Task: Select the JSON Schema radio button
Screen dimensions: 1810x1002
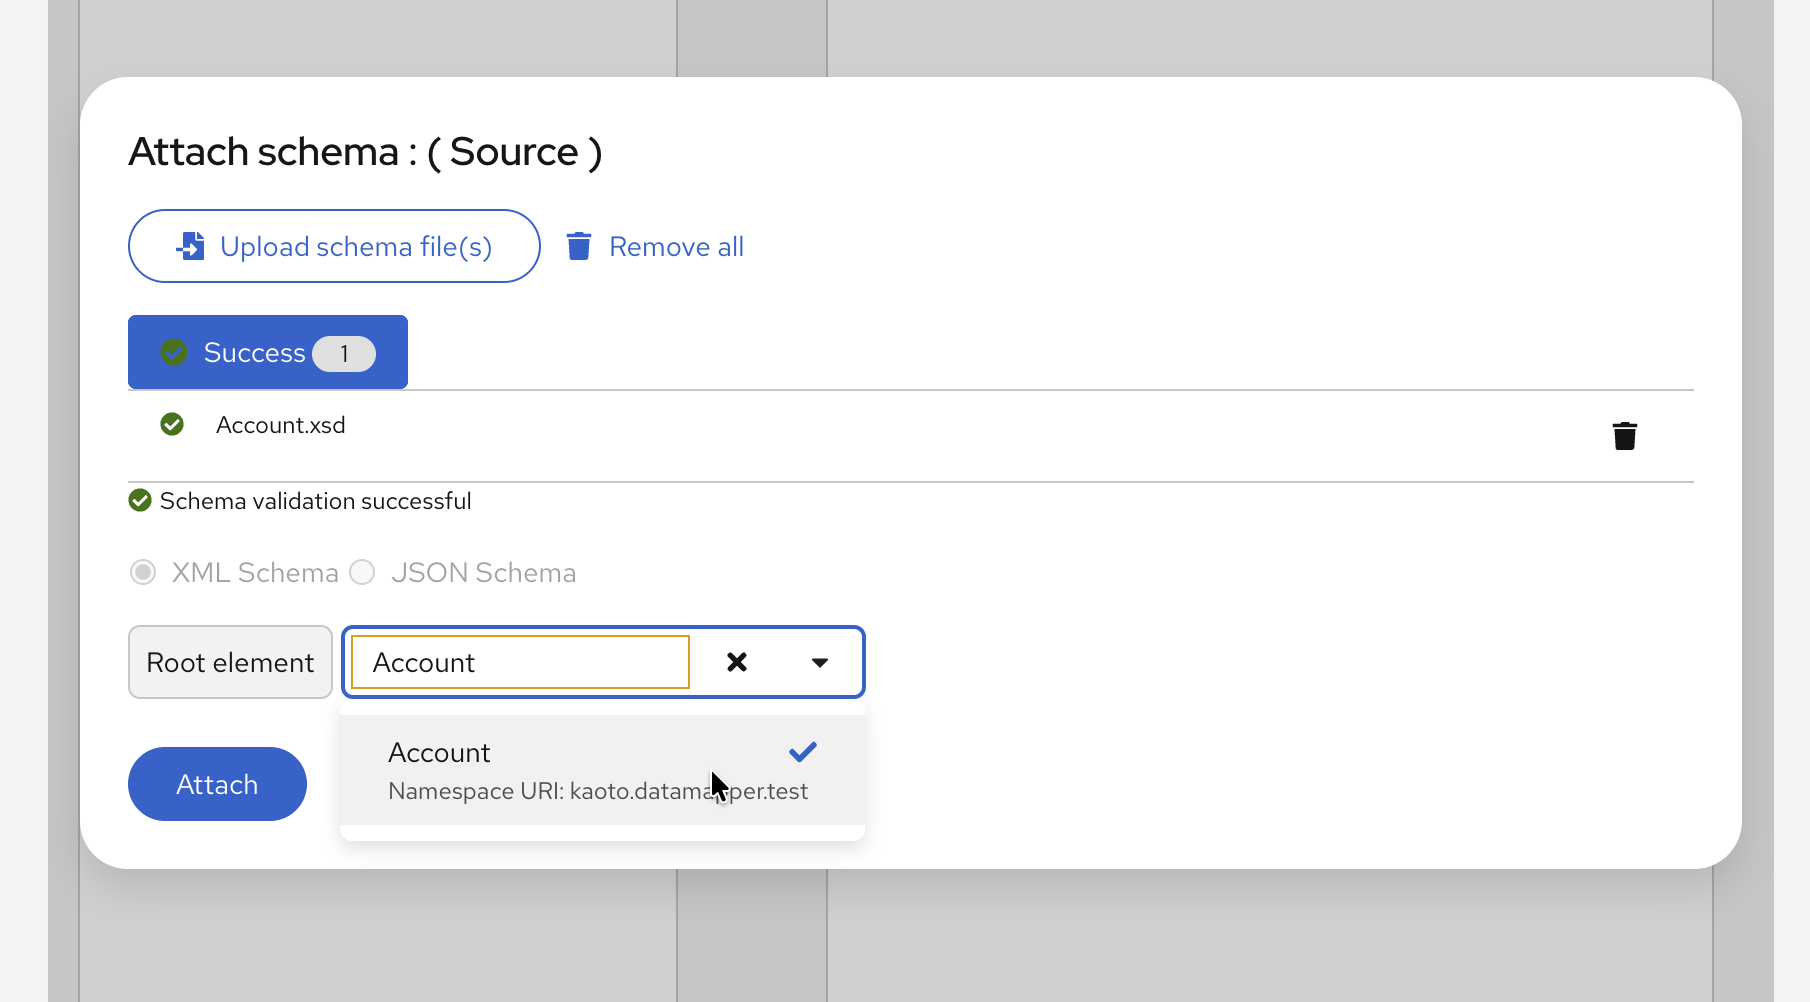Action: coord(362,572)
